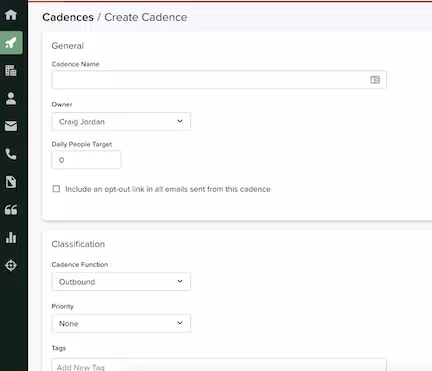Open the crosshair target icon in sidebar
Image resolution: width=432 pixels, height=371 pixels.
[x=11, y=265]
